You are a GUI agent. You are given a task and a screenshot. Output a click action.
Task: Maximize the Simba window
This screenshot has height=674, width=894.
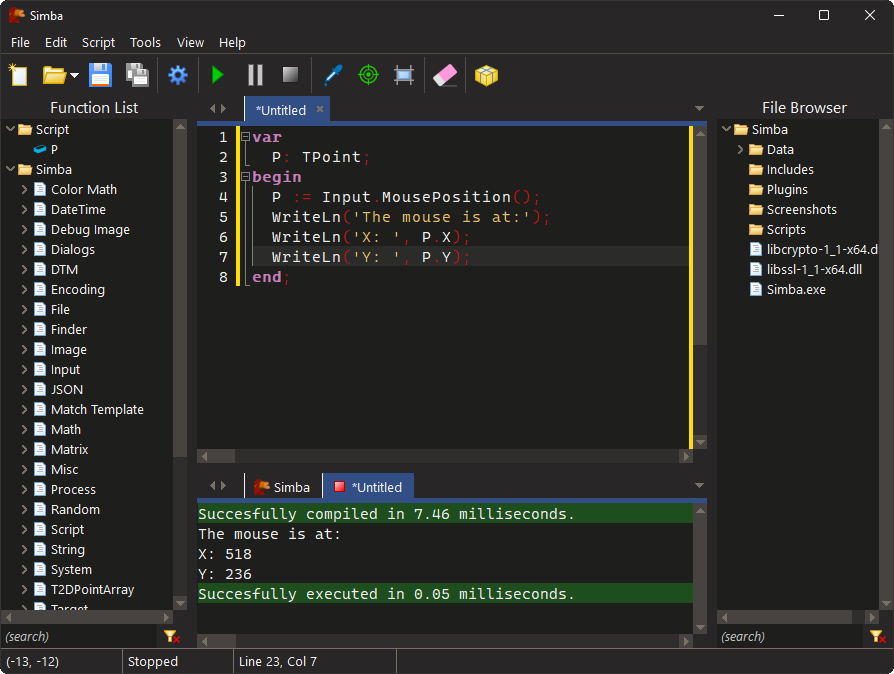tap(824, 15)
